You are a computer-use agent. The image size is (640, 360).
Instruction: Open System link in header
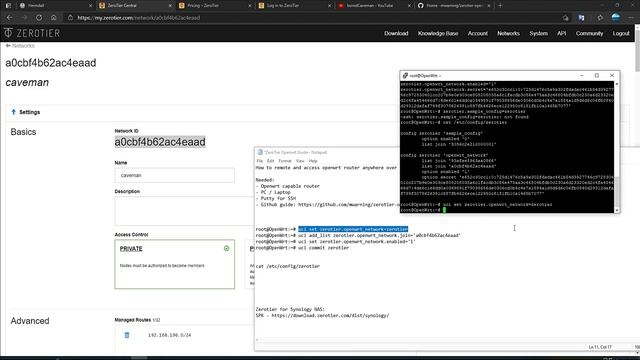(538, 33)
